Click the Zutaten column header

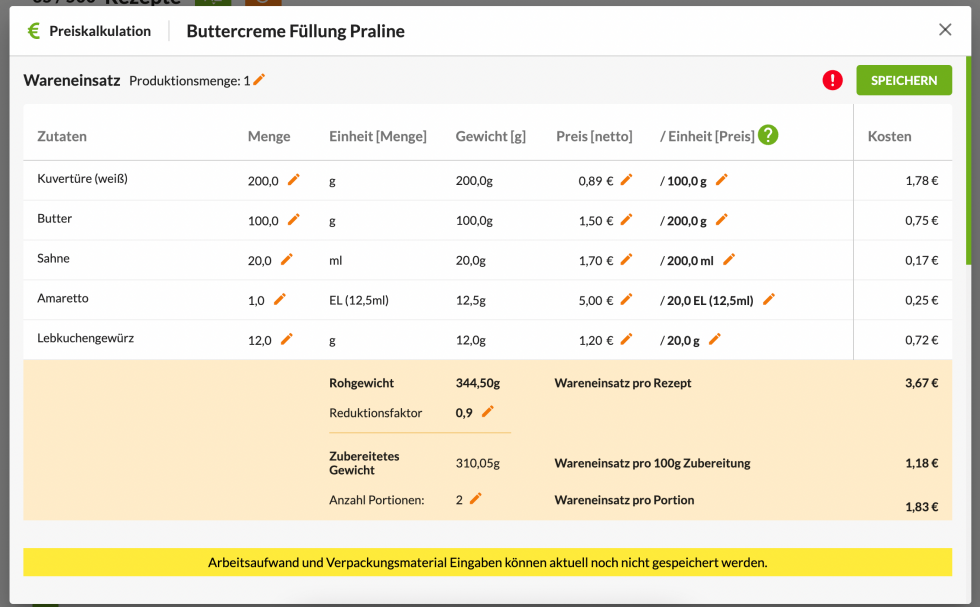(x=62, y=136)
